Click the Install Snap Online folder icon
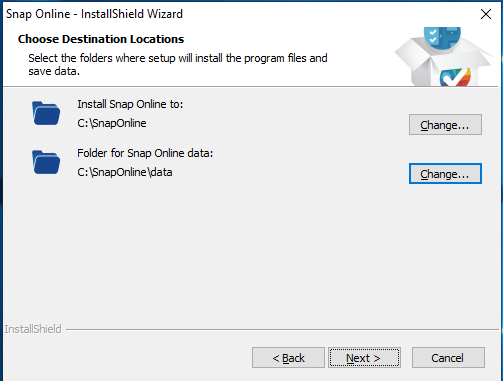Image resolution: width=503 pixels, height=381 pixels. click(x=46, y=113)
